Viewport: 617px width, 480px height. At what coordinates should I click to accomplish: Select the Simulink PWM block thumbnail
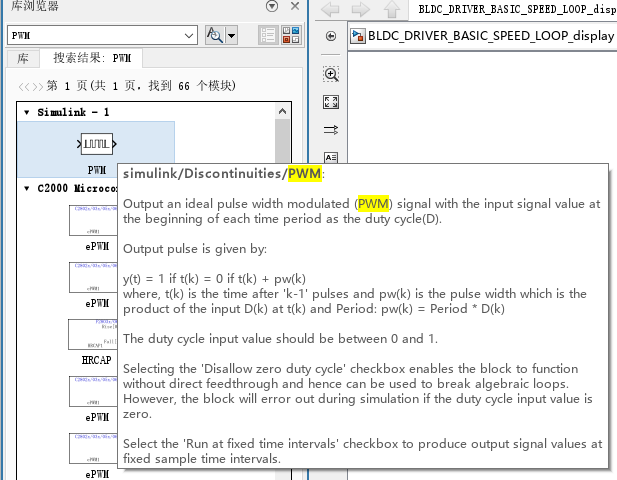96,144
